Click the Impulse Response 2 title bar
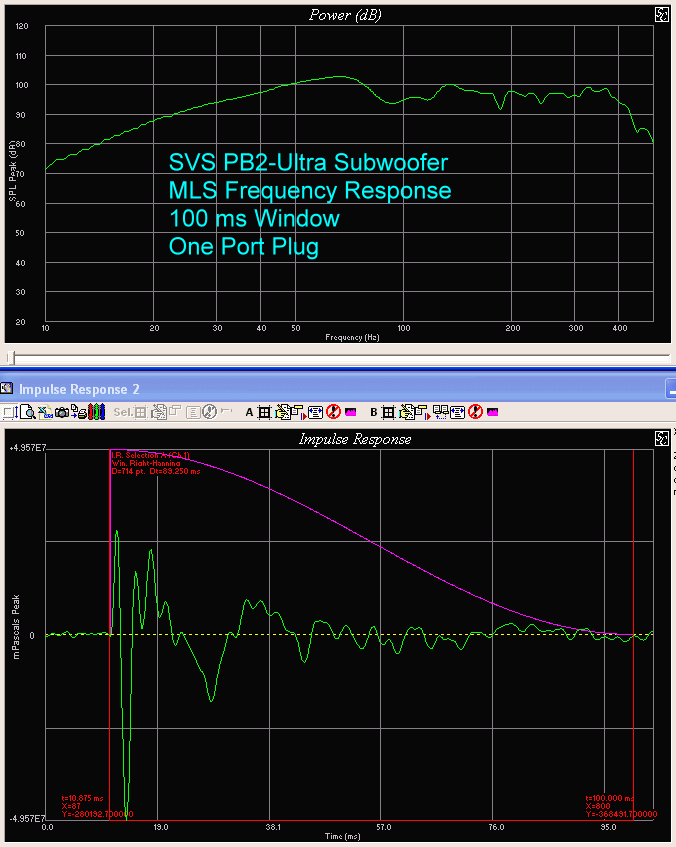The width and height of the screenshot is (676, 847). click(x=300, y=389)
